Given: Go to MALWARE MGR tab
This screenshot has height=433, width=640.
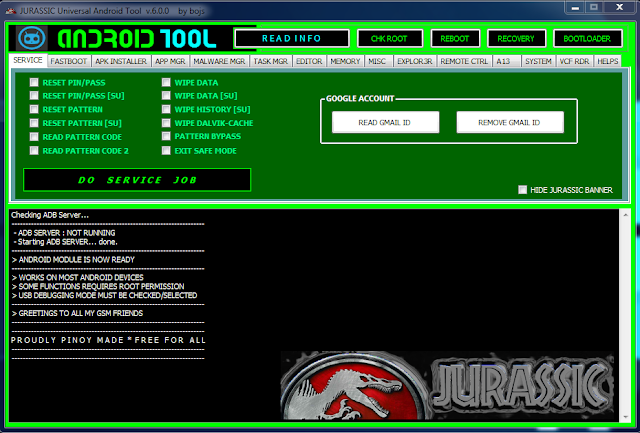Looking at the screenshot, I should [219, 61].
